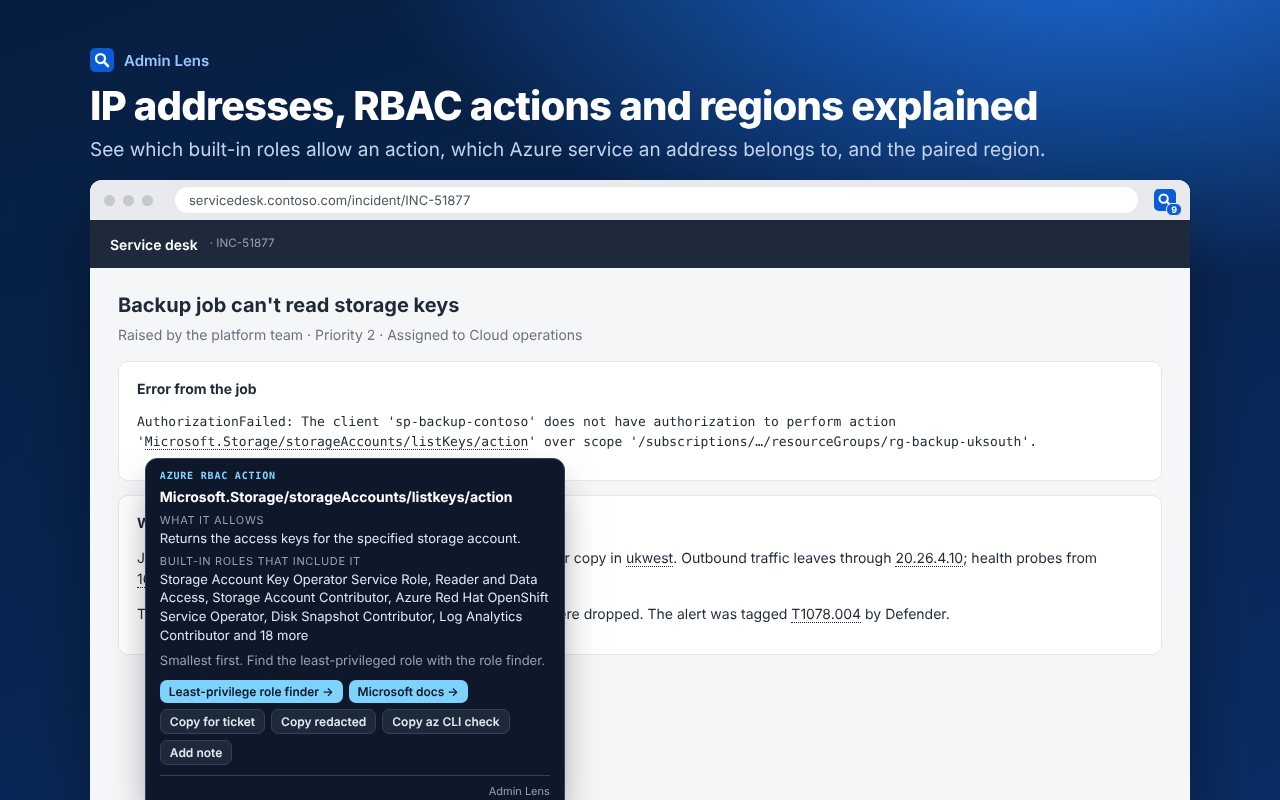This screenshot has width=1280, height=800.
Task: Click the INC-51877 label in header
Action: point(245,243)
